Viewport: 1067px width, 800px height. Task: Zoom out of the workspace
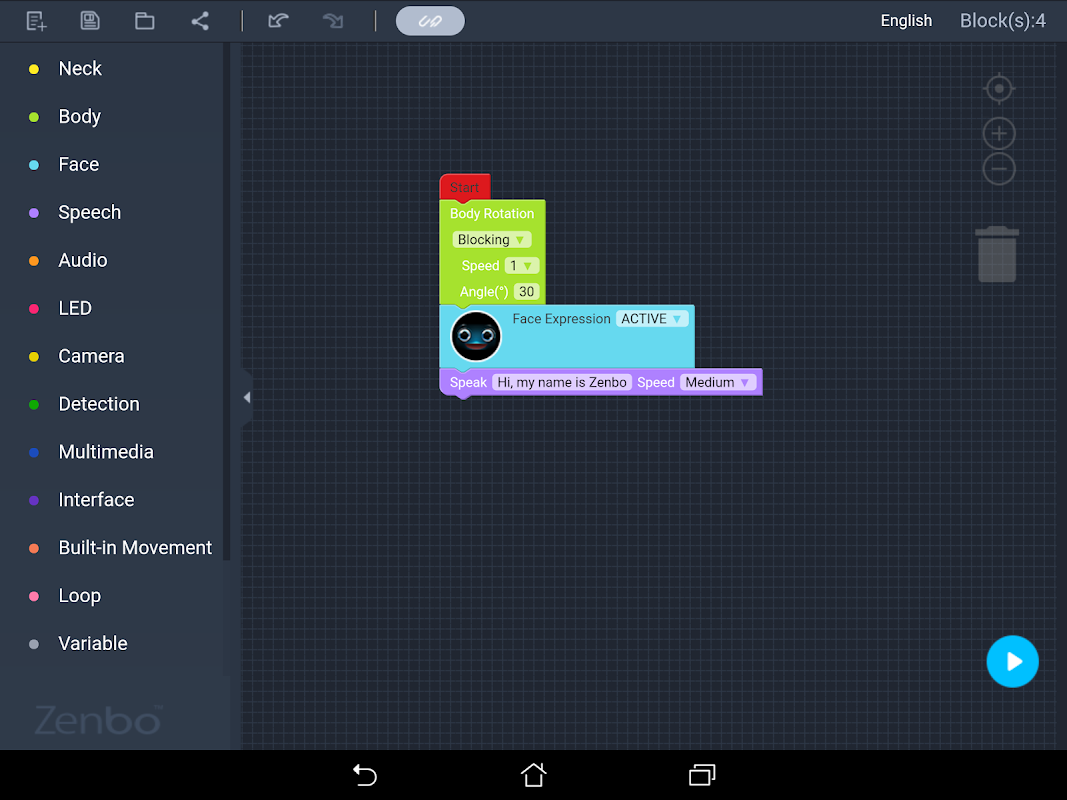click(x=999, y=169)
